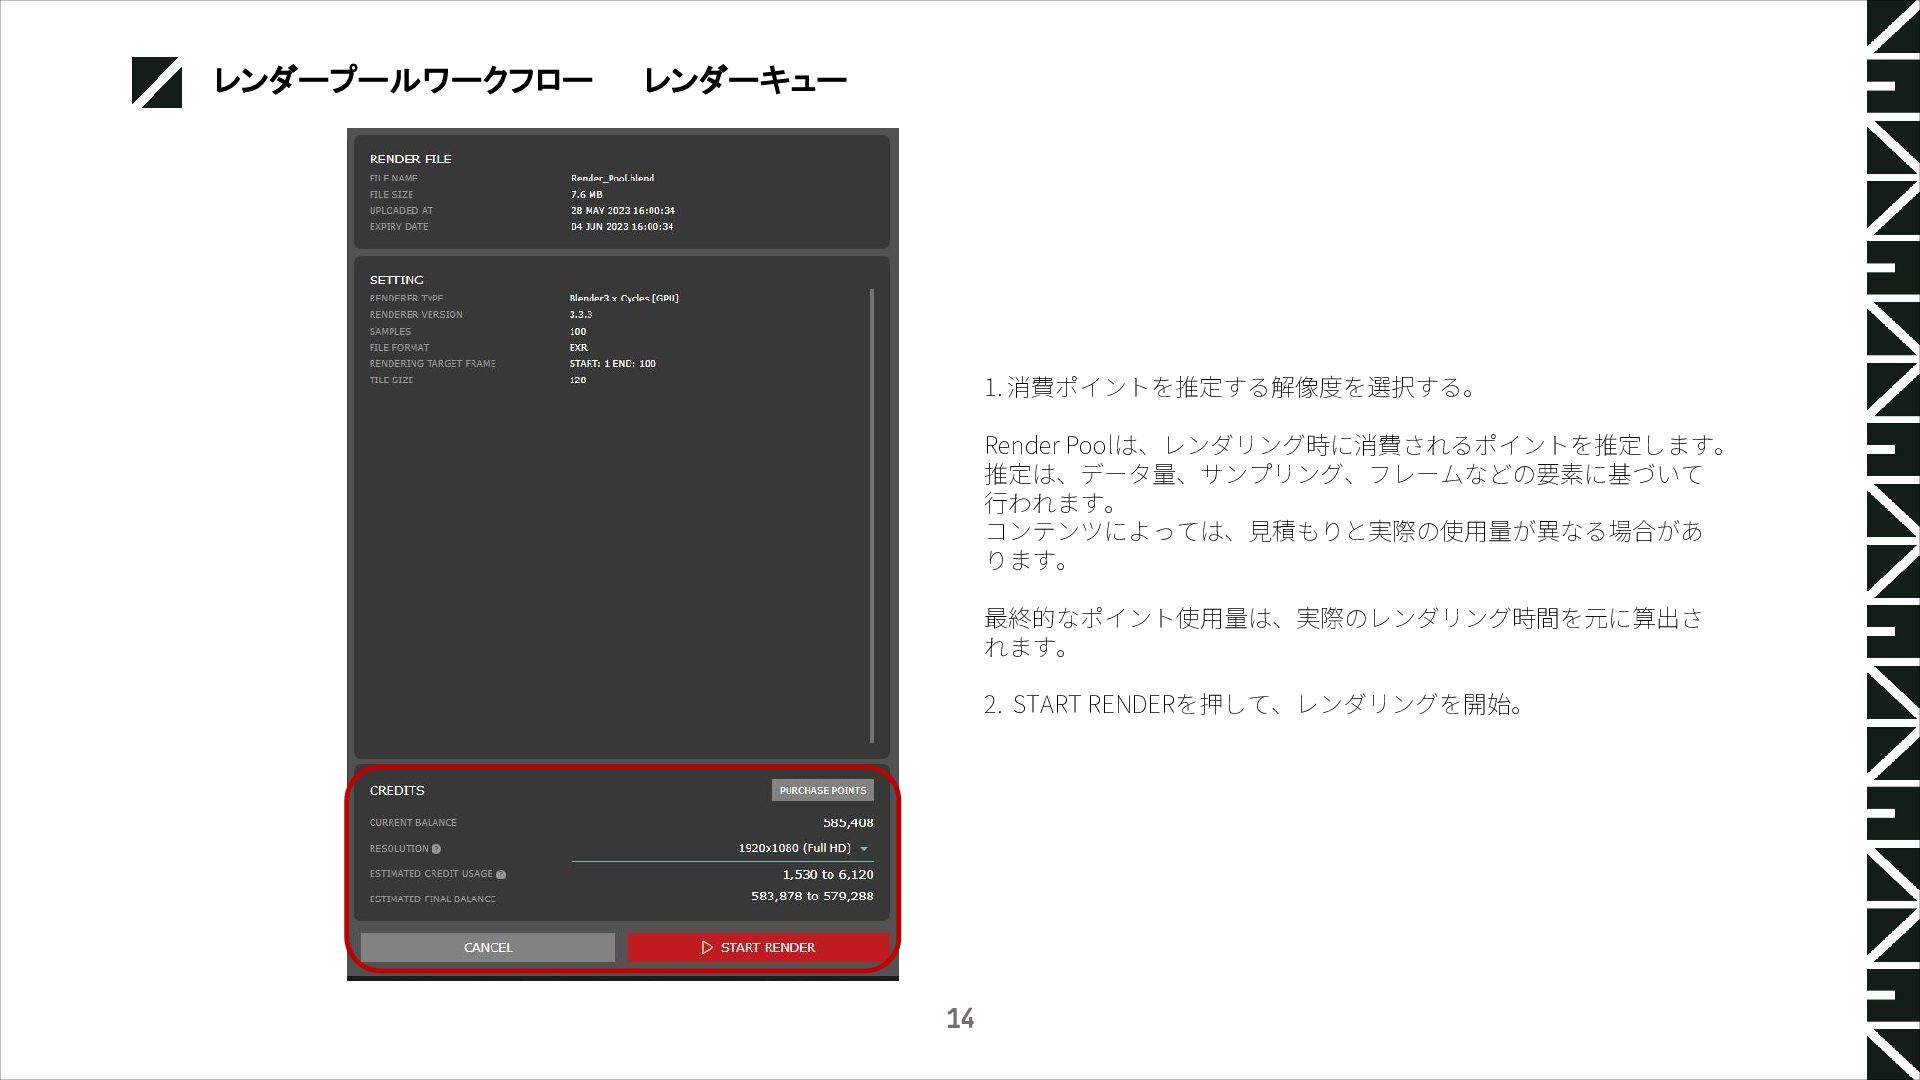
Task: Click the slide logo before the title
Action: click(157, 82)
